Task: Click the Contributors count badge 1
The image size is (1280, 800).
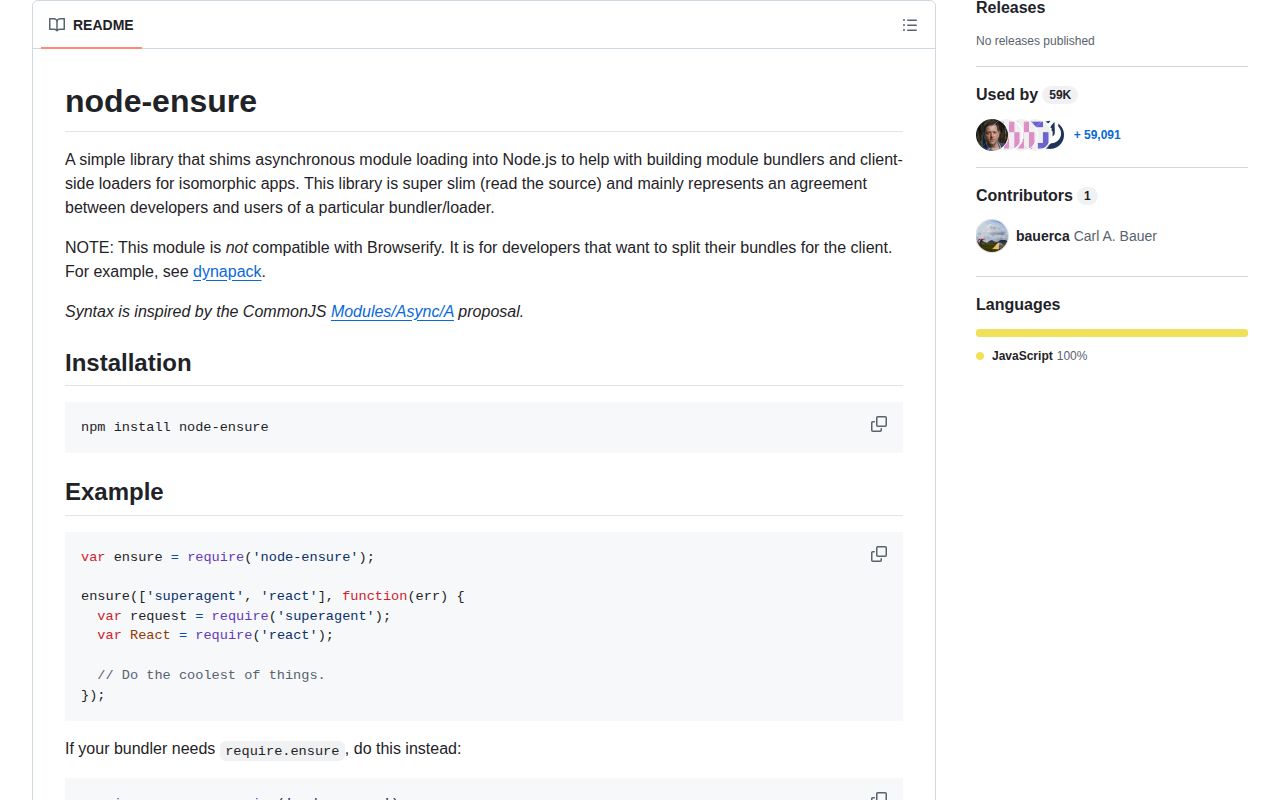Action: [1087, 196]
